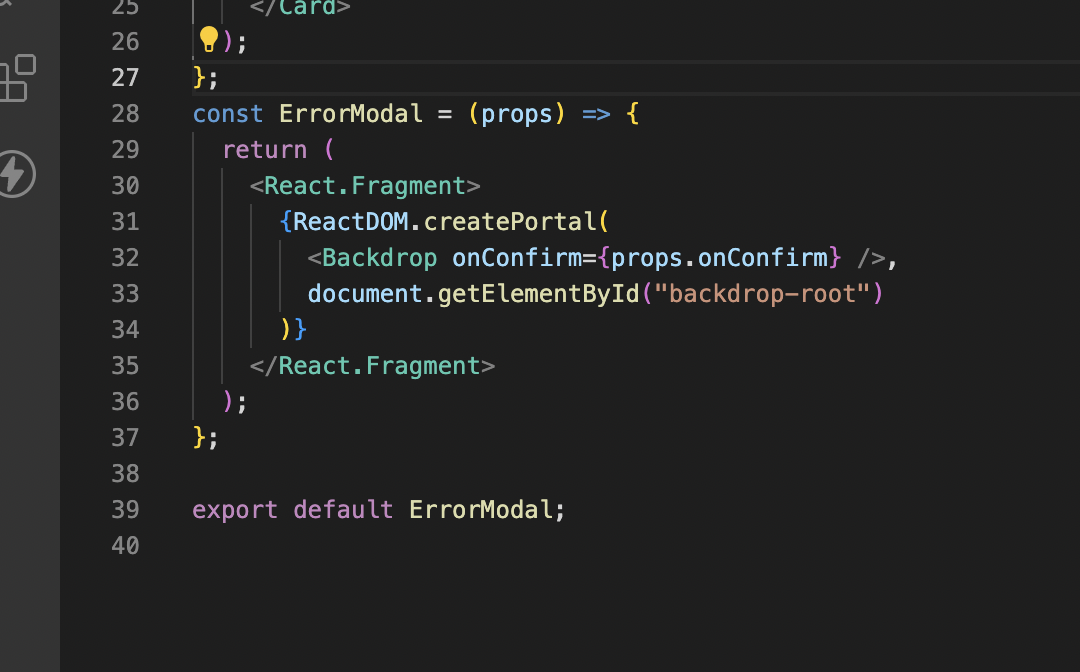Click line number 39 in the gutter

point(125,510)
